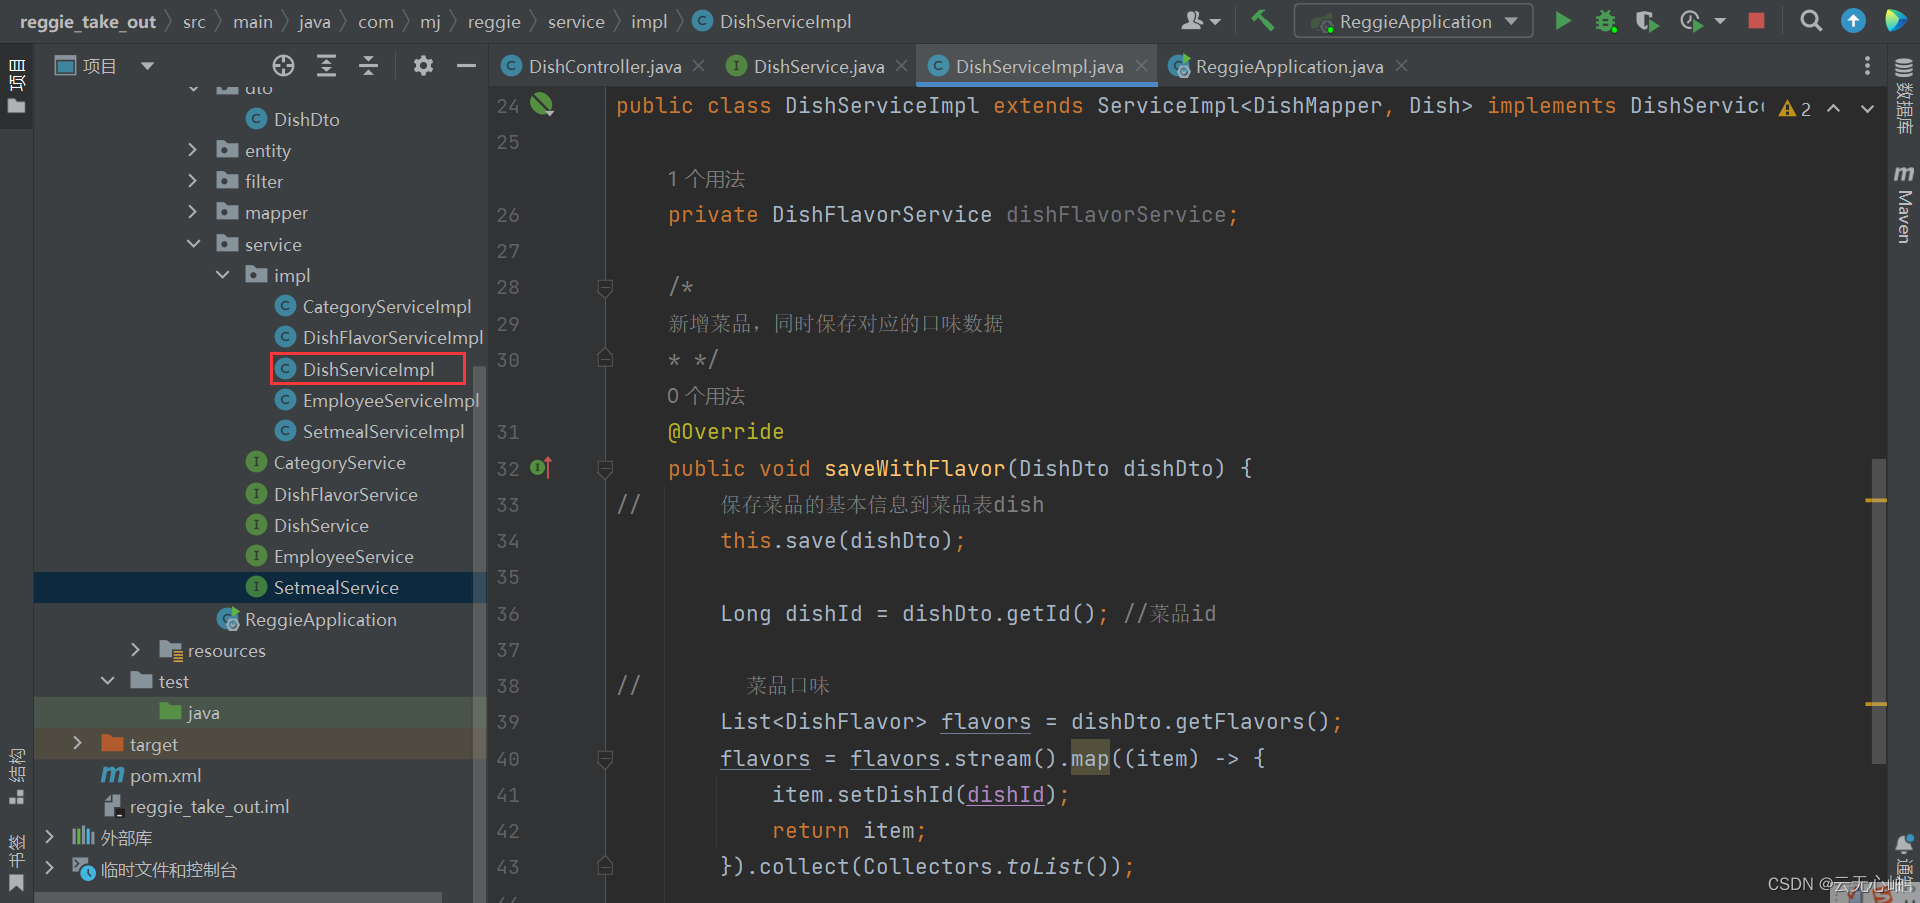
Task: Open the profiler run icon
Action: (1691, 21)
